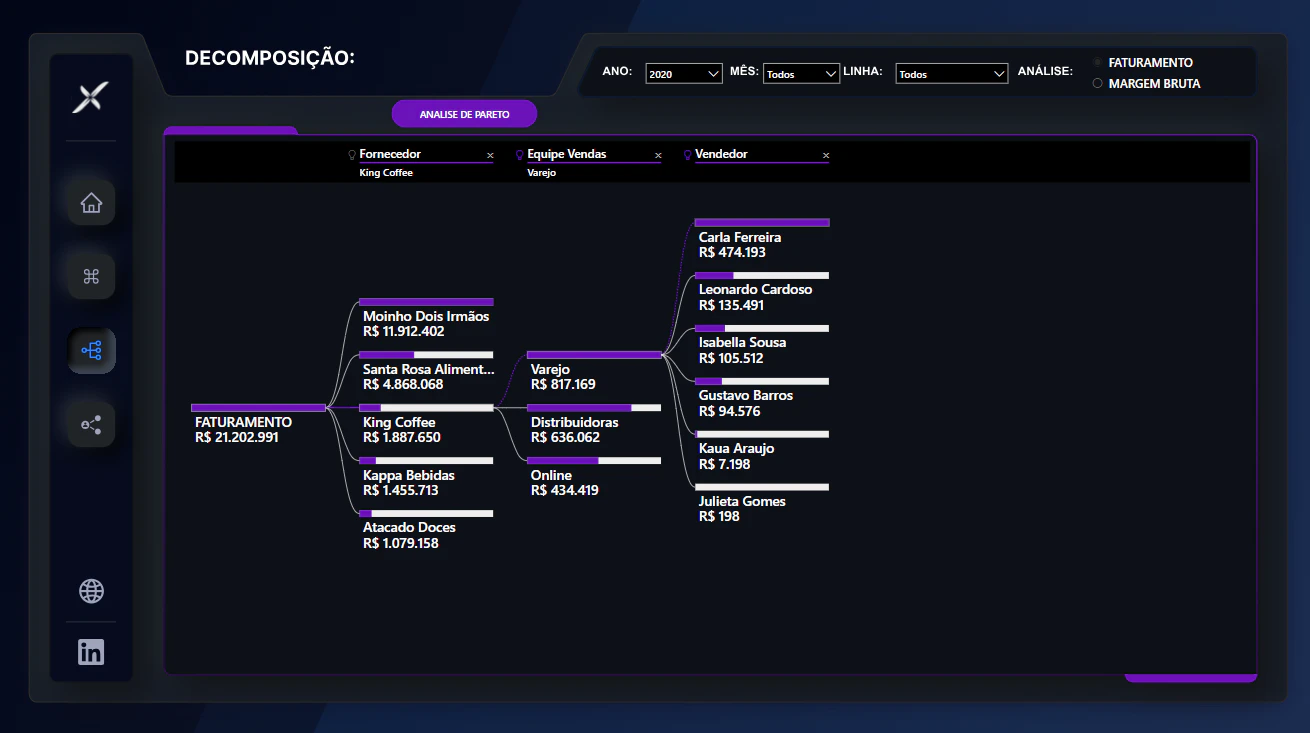Select the Online node
The image size is (1310, 733).
594,477
